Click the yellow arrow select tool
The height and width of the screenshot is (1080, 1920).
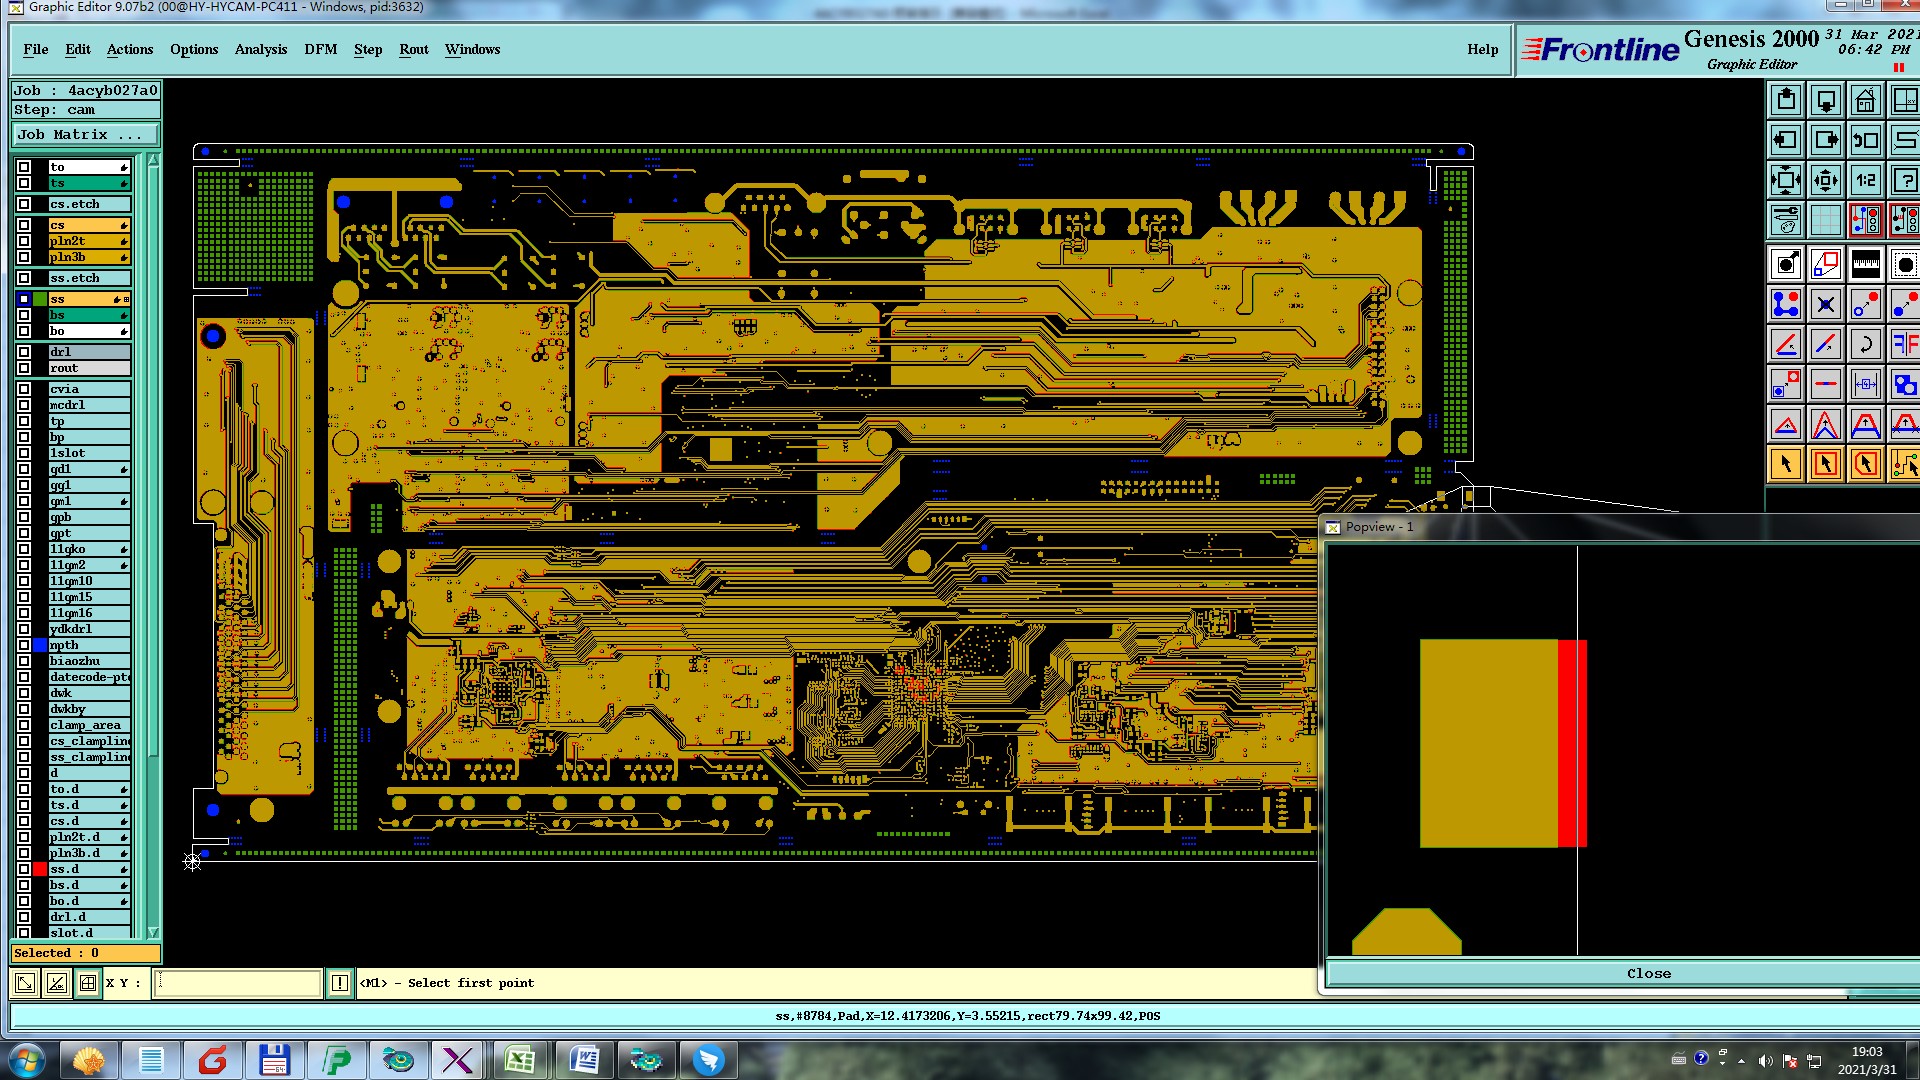point(1786,464)
